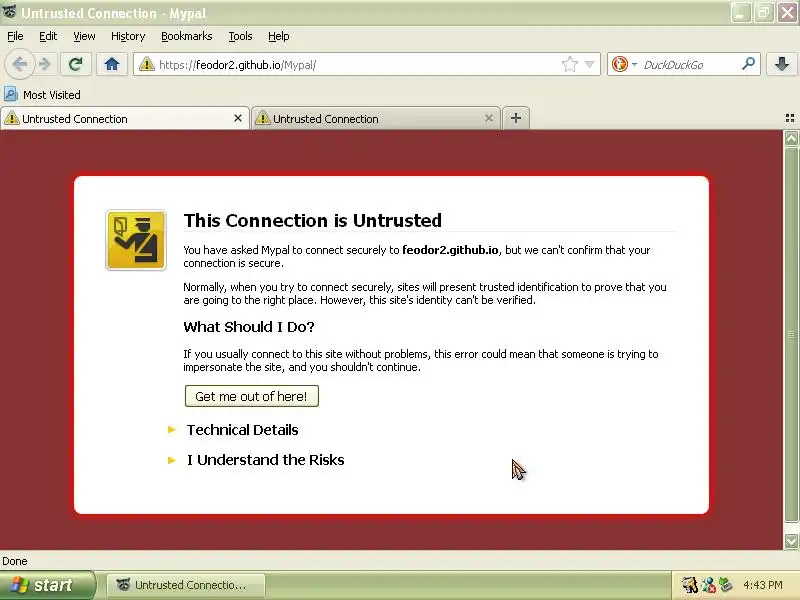Click the Mypal raccoon icon in title bar
This screenshot has width=800, height=600.
point(9,12)
